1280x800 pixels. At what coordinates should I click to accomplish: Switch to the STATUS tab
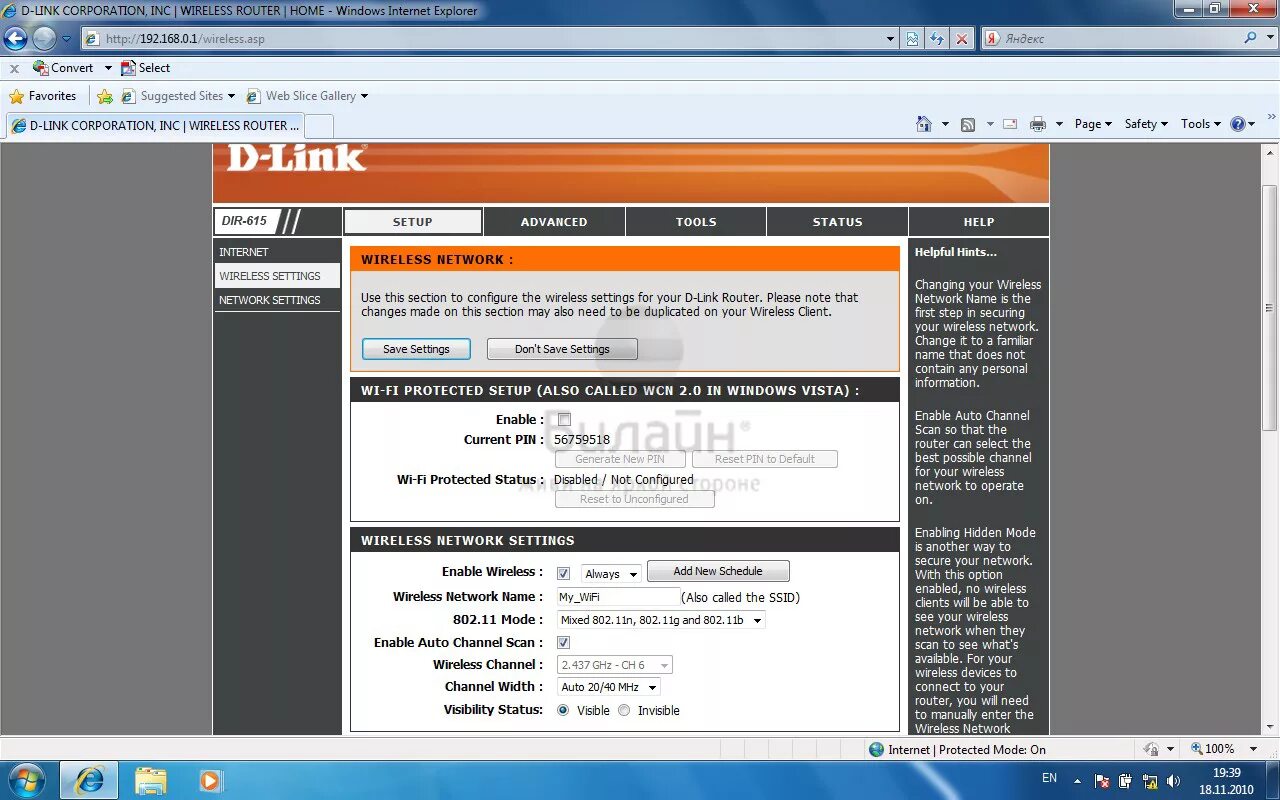(838, 222)
